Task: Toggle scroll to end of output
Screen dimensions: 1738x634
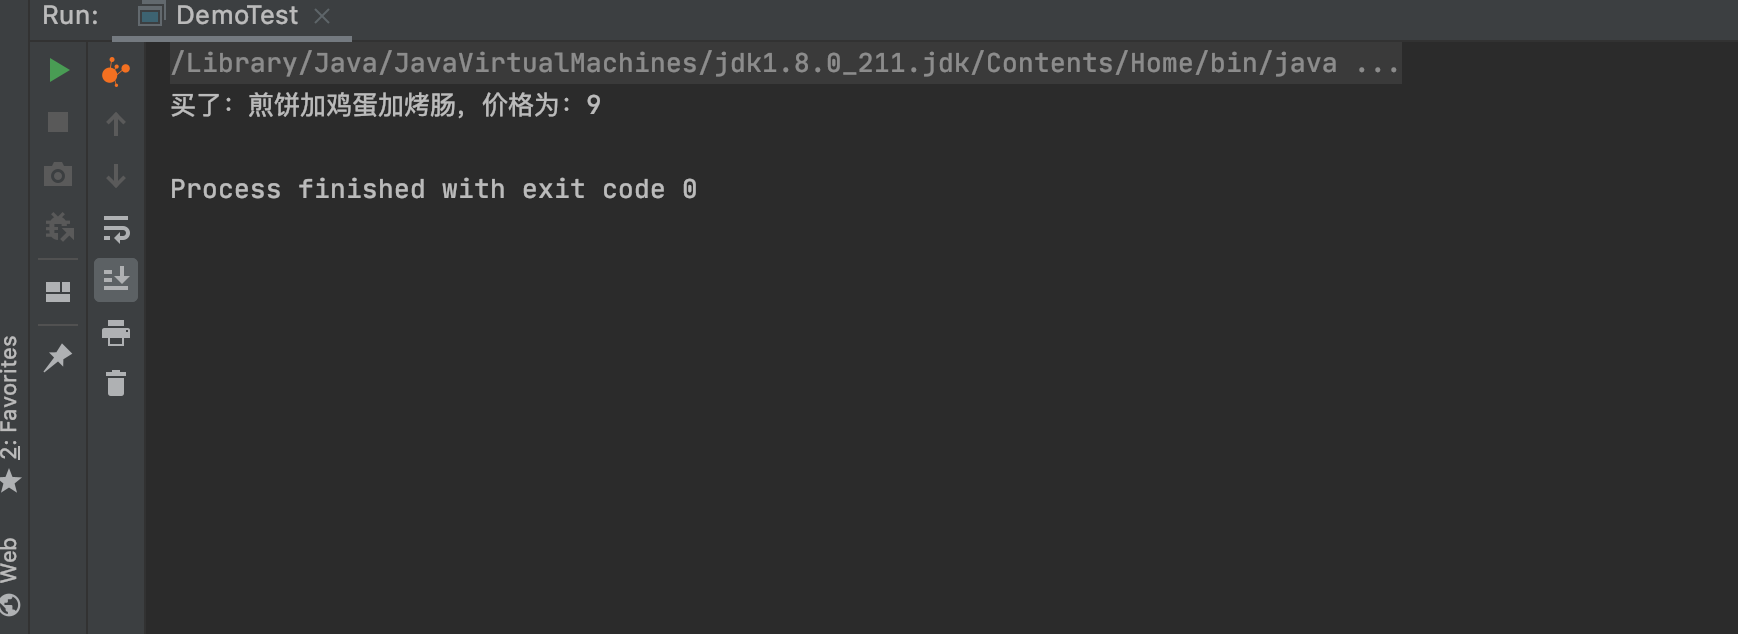Action: [x=116, y=280]
